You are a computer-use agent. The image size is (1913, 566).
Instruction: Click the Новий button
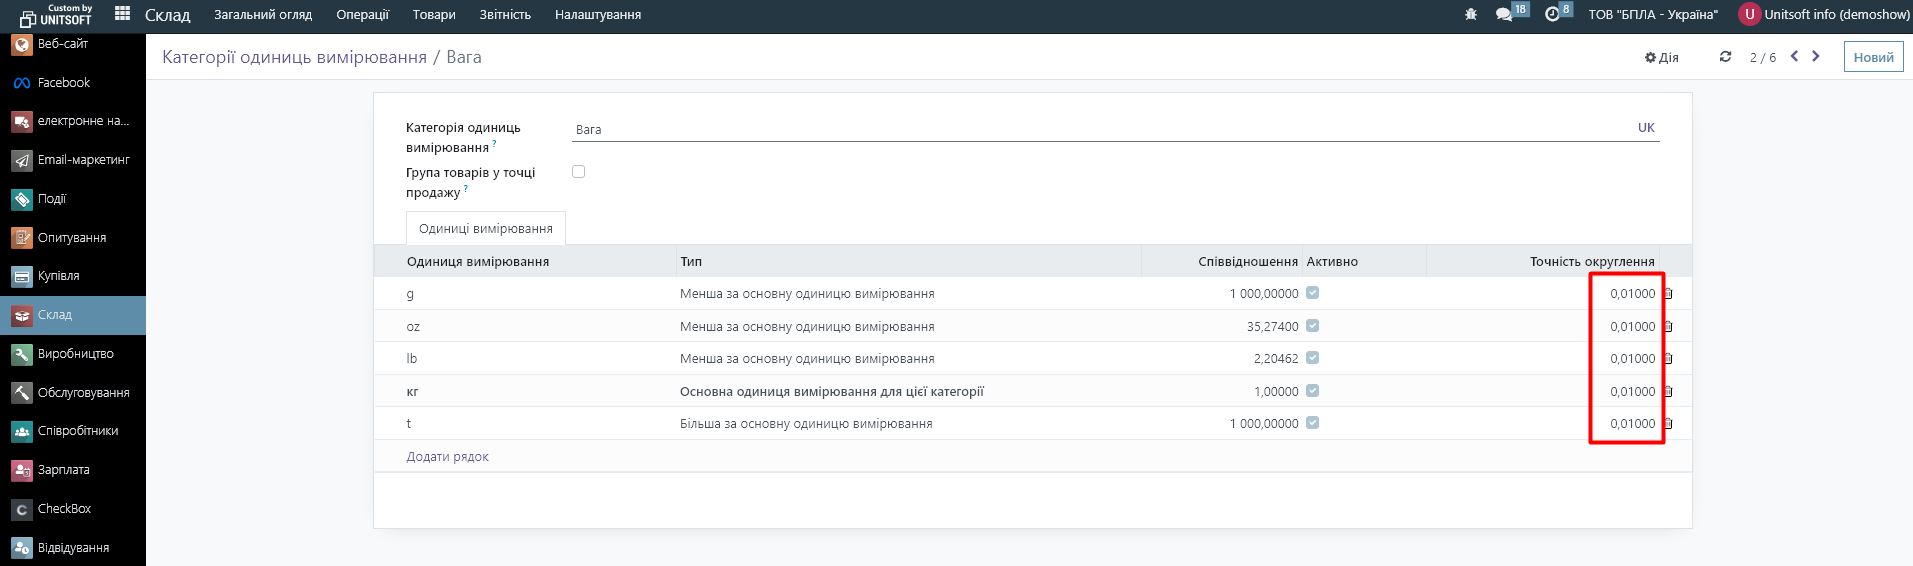pos(1873,57)
